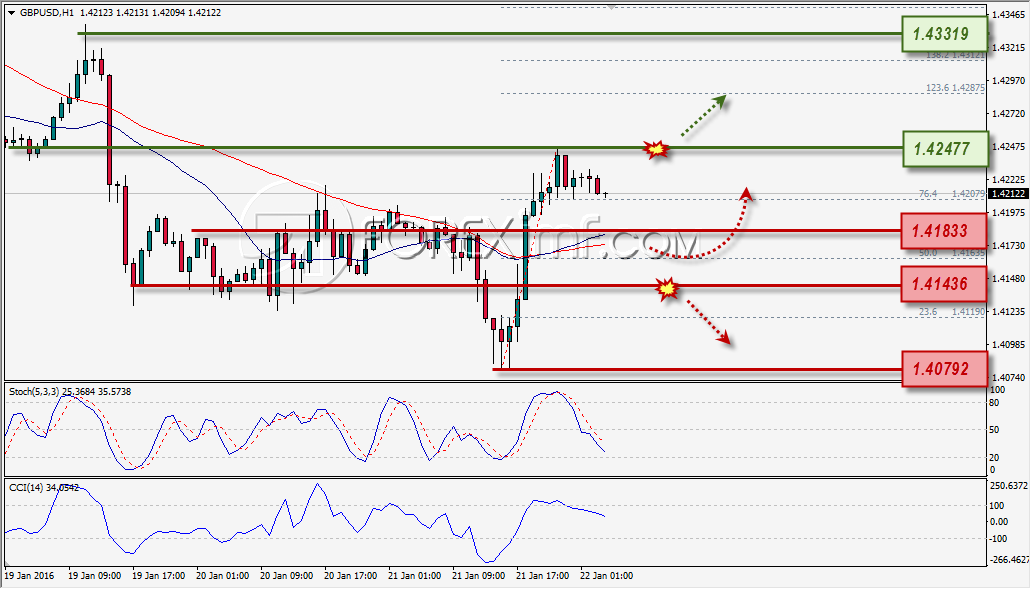Click the current price tag 1.42122

(1009, 193)
